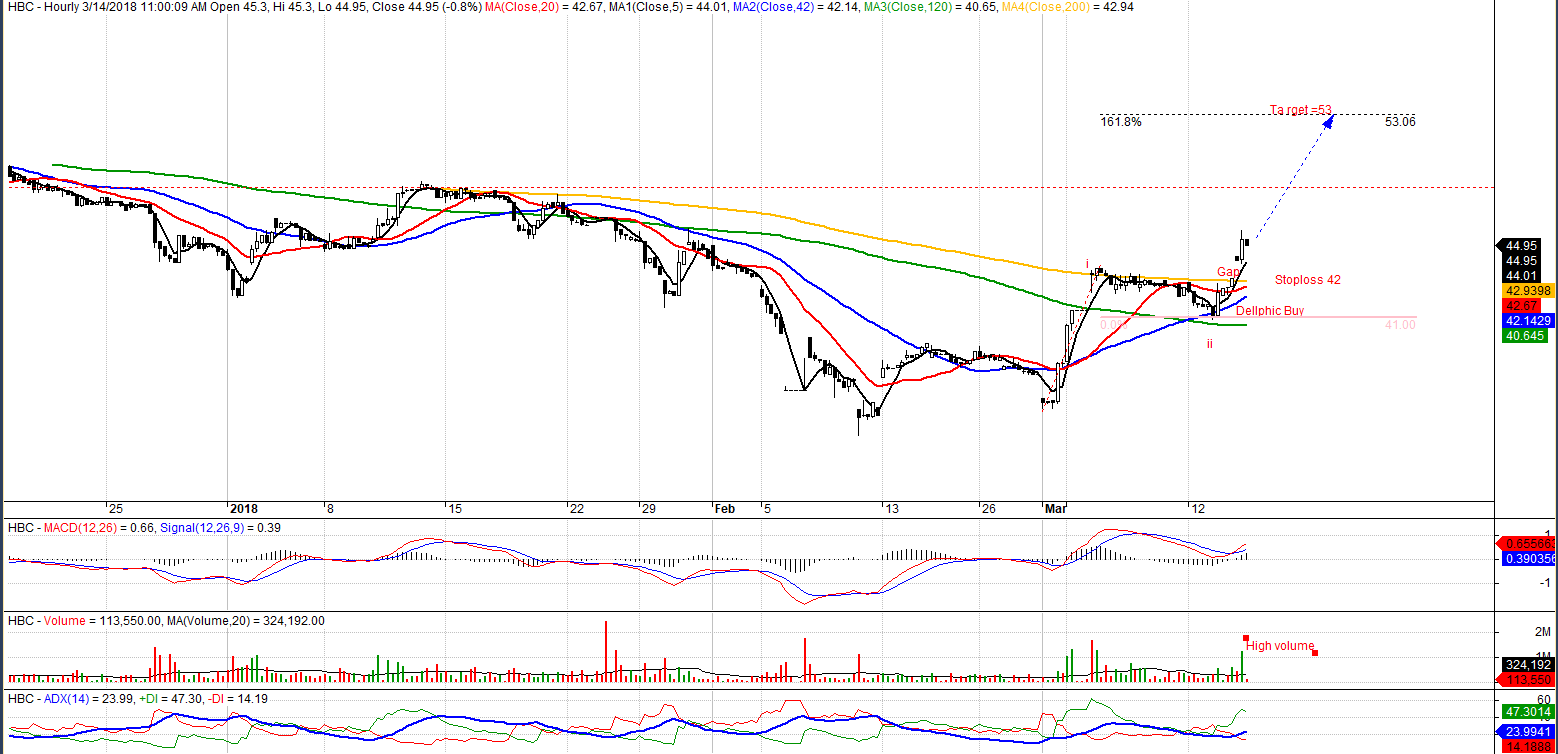This screenshot has height=754, width=1558.
Task: Select the red square marker above High volume
Action: 1246,637
